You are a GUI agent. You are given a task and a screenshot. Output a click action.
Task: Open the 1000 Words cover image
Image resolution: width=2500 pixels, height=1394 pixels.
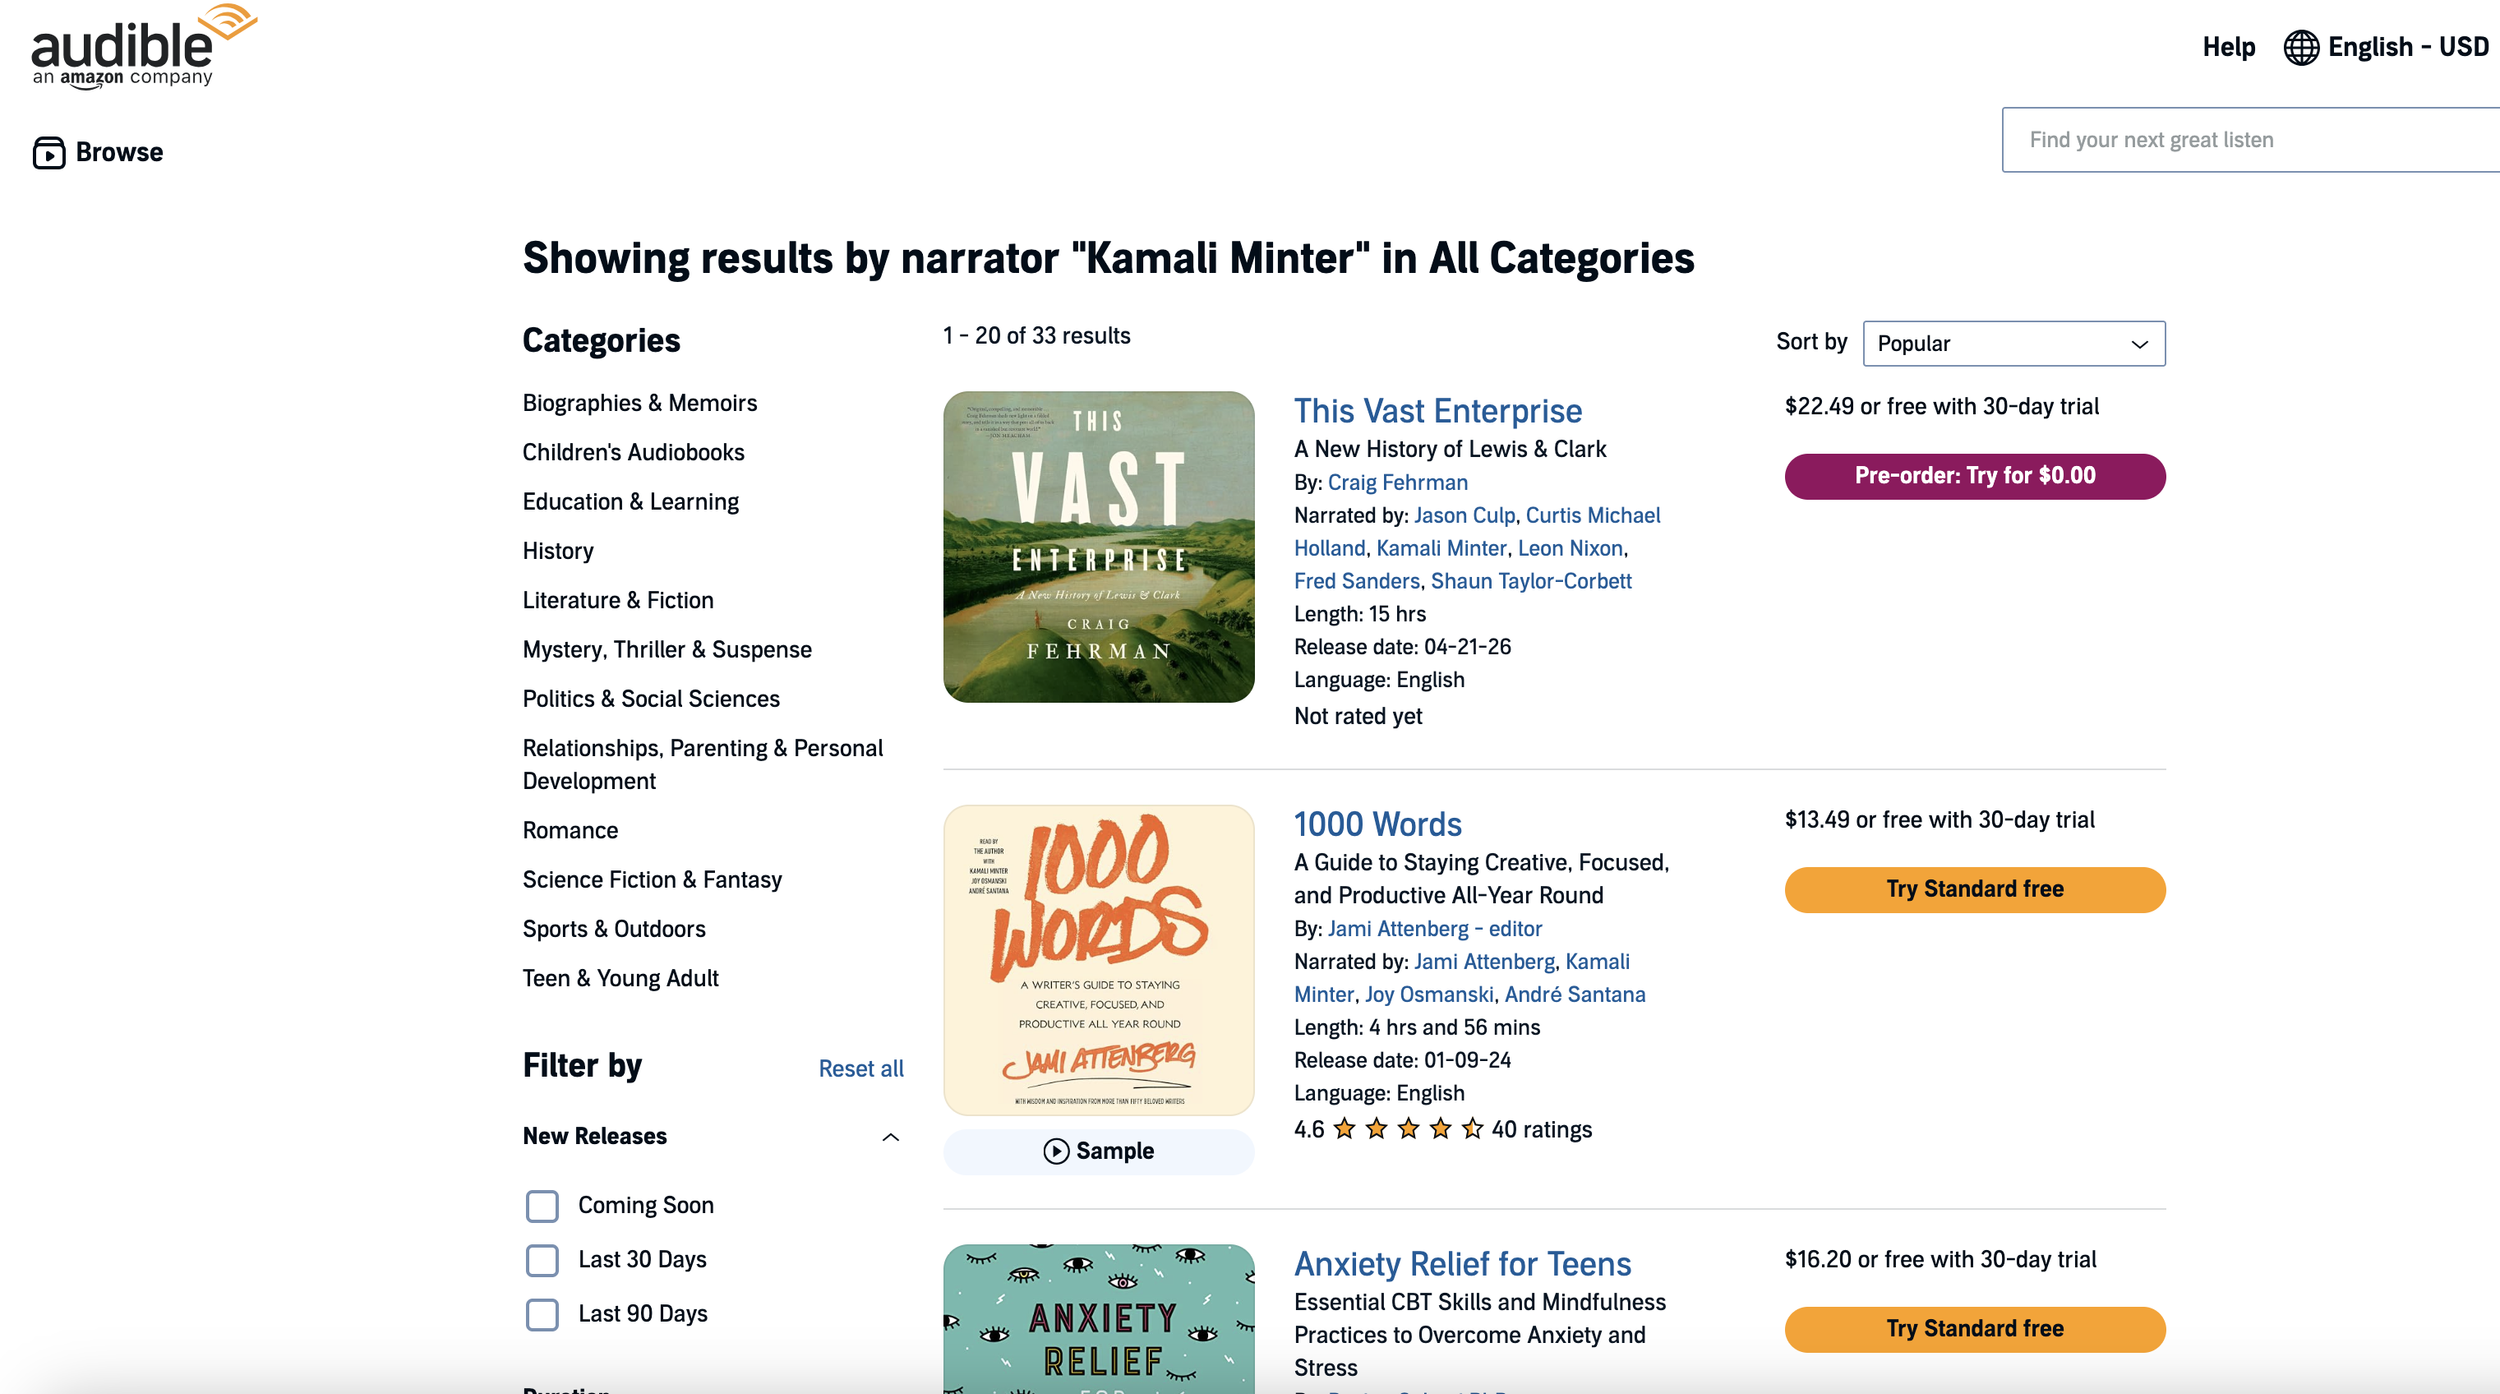coord(1098,960)
